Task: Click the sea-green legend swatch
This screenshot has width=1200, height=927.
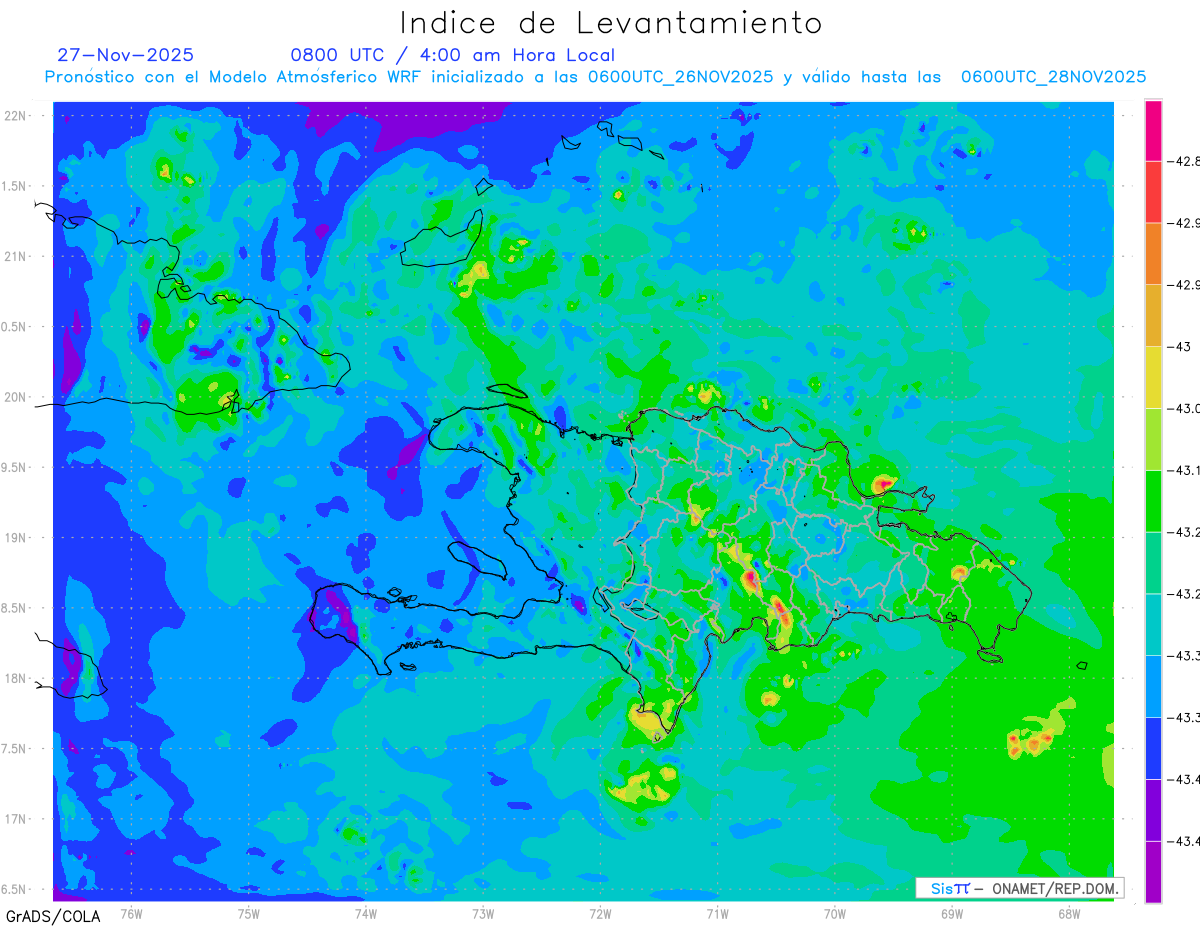Action: pos(1153,563)
